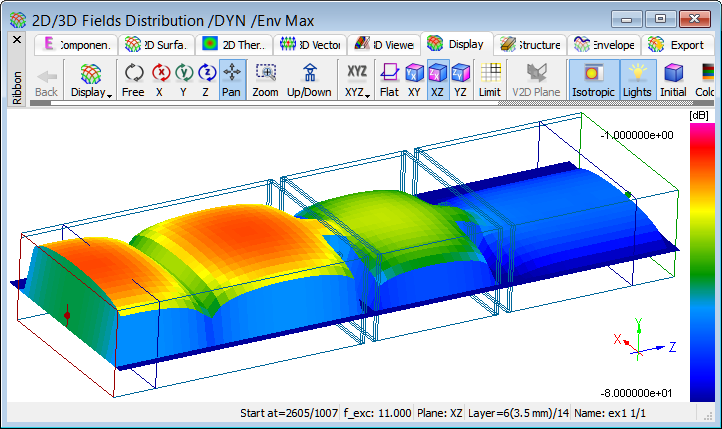Screen dimensions: 722x429
Task: Click the Free rotation tool
Action: tap(133, 79)
